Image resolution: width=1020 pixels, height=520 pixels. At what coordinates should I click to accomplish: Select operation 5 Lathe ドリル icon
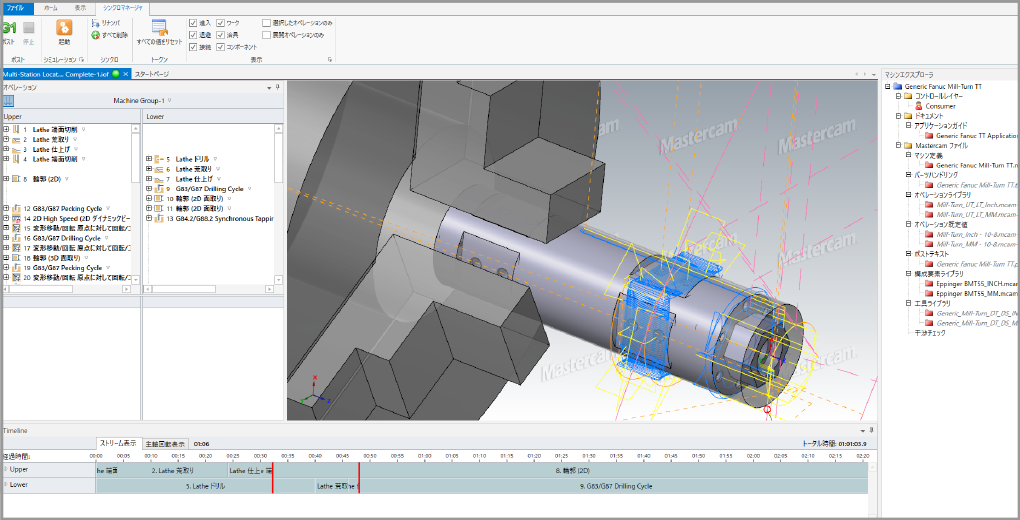(x=159, y=159)
